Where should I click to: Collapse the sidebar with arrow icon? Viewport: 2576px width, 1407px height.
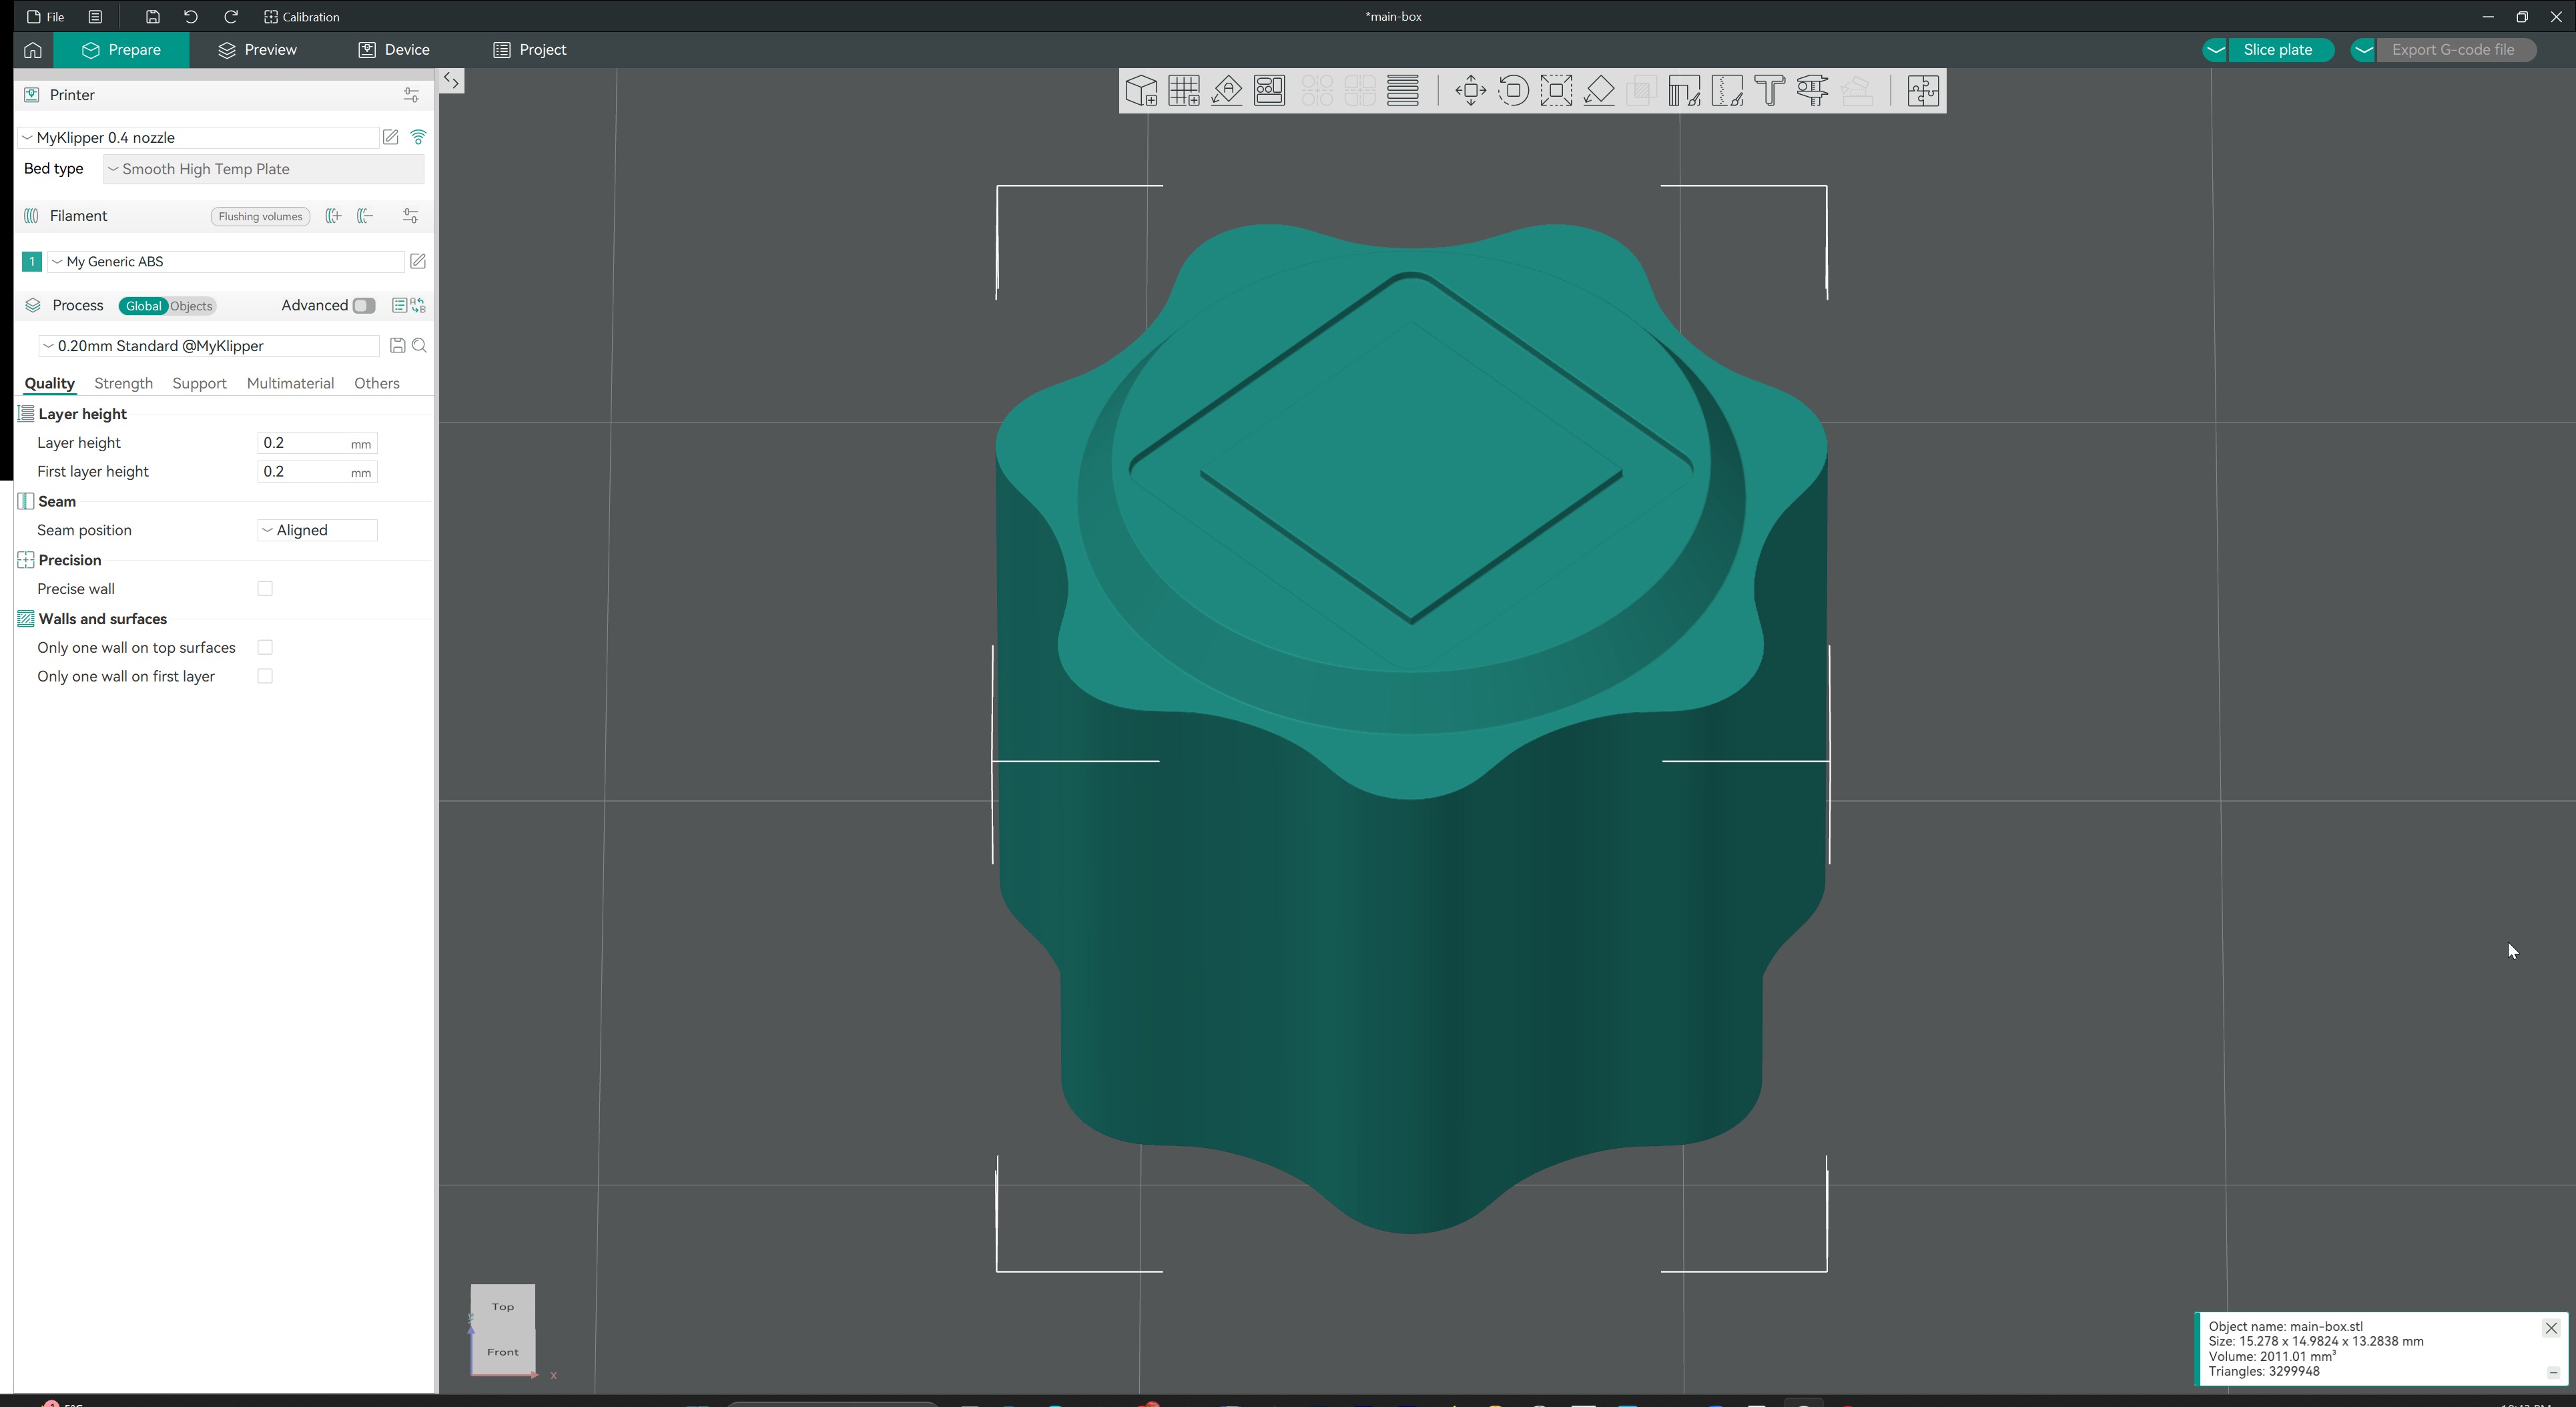[452, 82]
